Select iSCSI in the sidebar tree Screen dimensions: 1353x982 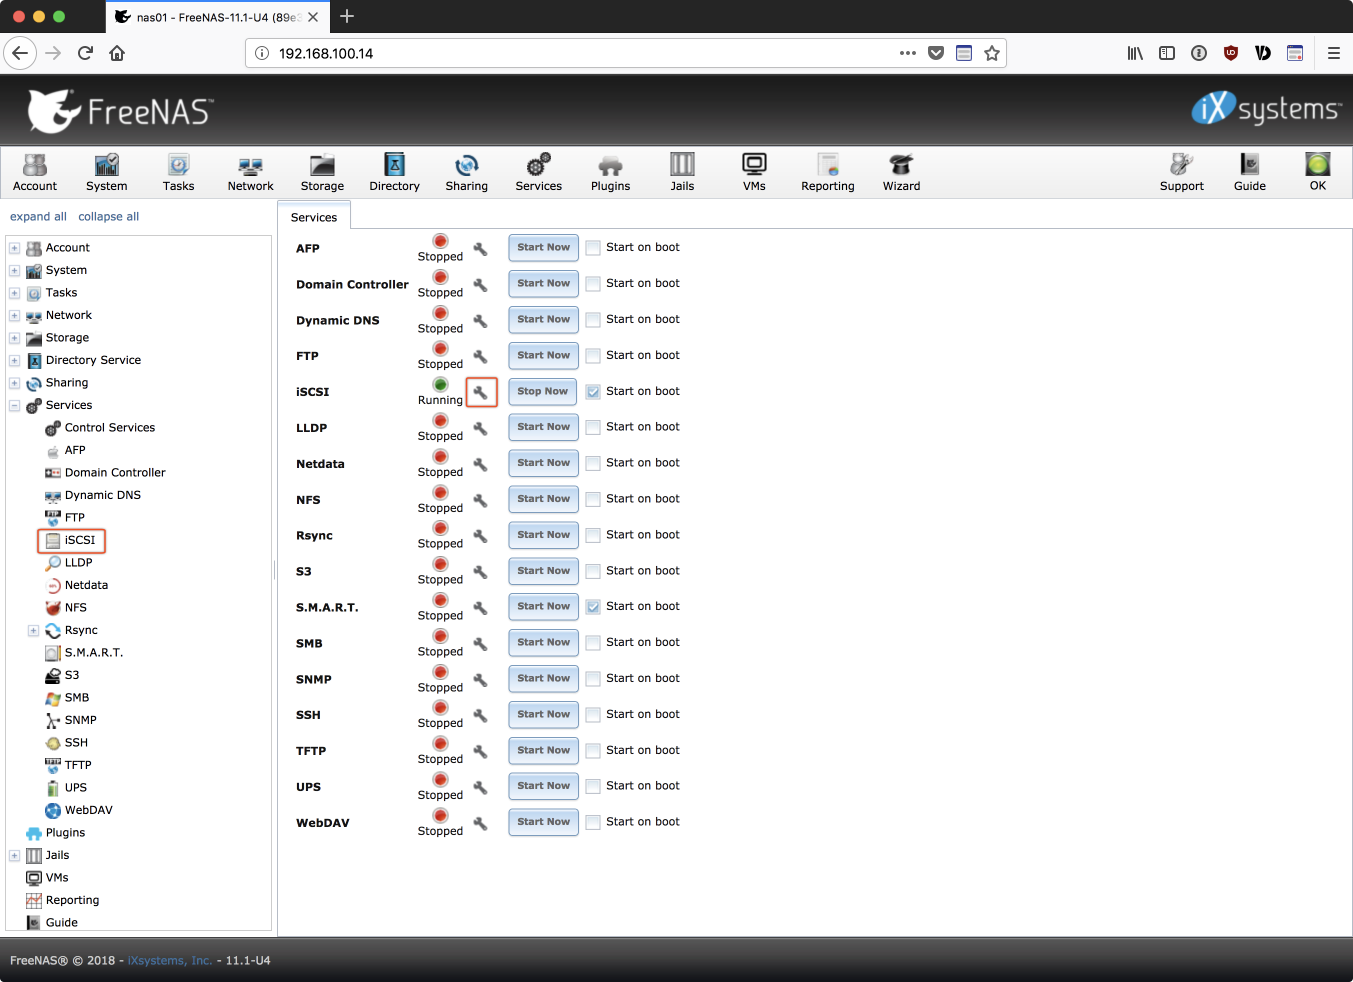(x=79, y=540)
